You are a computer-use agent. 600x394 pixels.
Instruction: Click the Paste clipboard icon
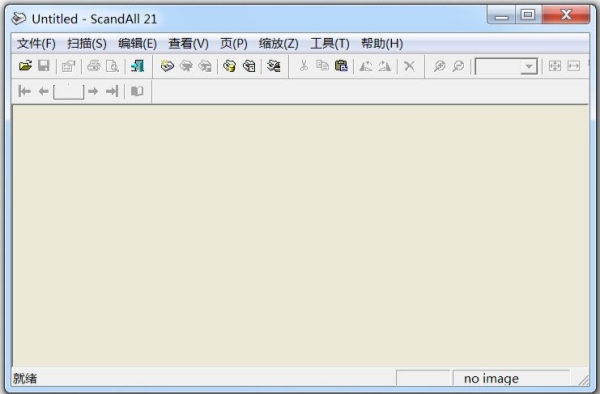coord(341,66)
